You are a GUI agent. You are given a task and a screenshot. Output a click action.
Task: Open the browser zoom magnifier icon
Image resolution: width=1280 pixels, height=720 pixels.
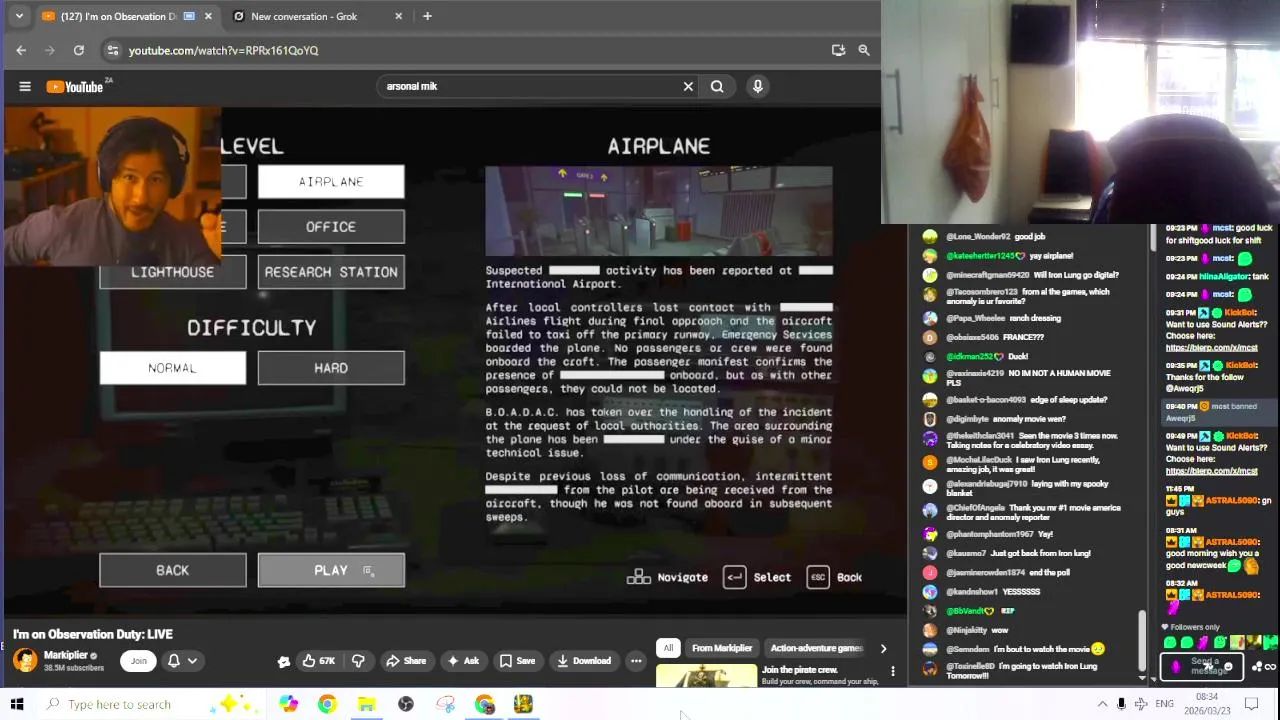click(x=864, y=50)
